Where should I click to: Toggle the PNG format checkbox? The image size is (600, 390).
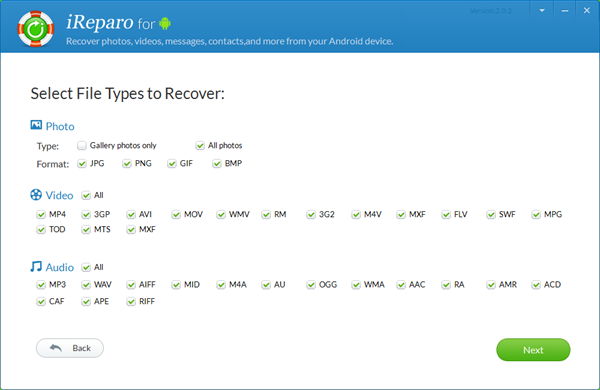pyautogui.click(x=127, y=164)
